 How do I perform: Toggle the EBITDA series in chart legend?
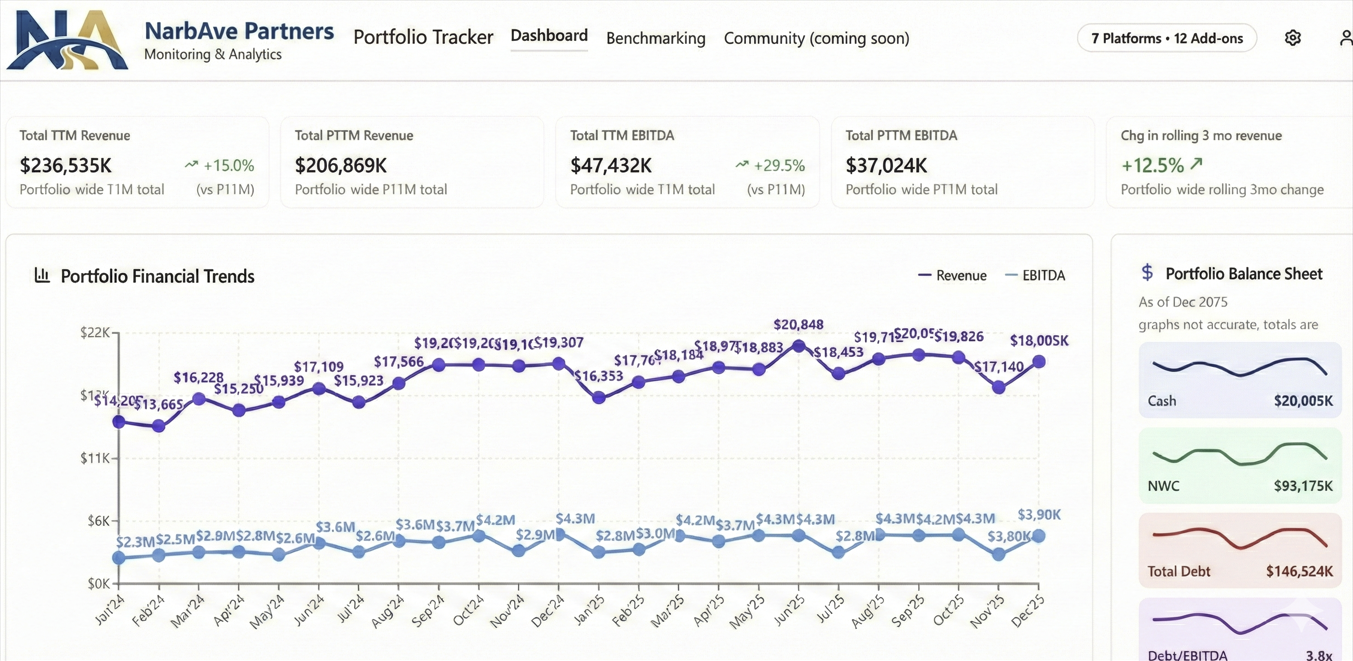1035,275
